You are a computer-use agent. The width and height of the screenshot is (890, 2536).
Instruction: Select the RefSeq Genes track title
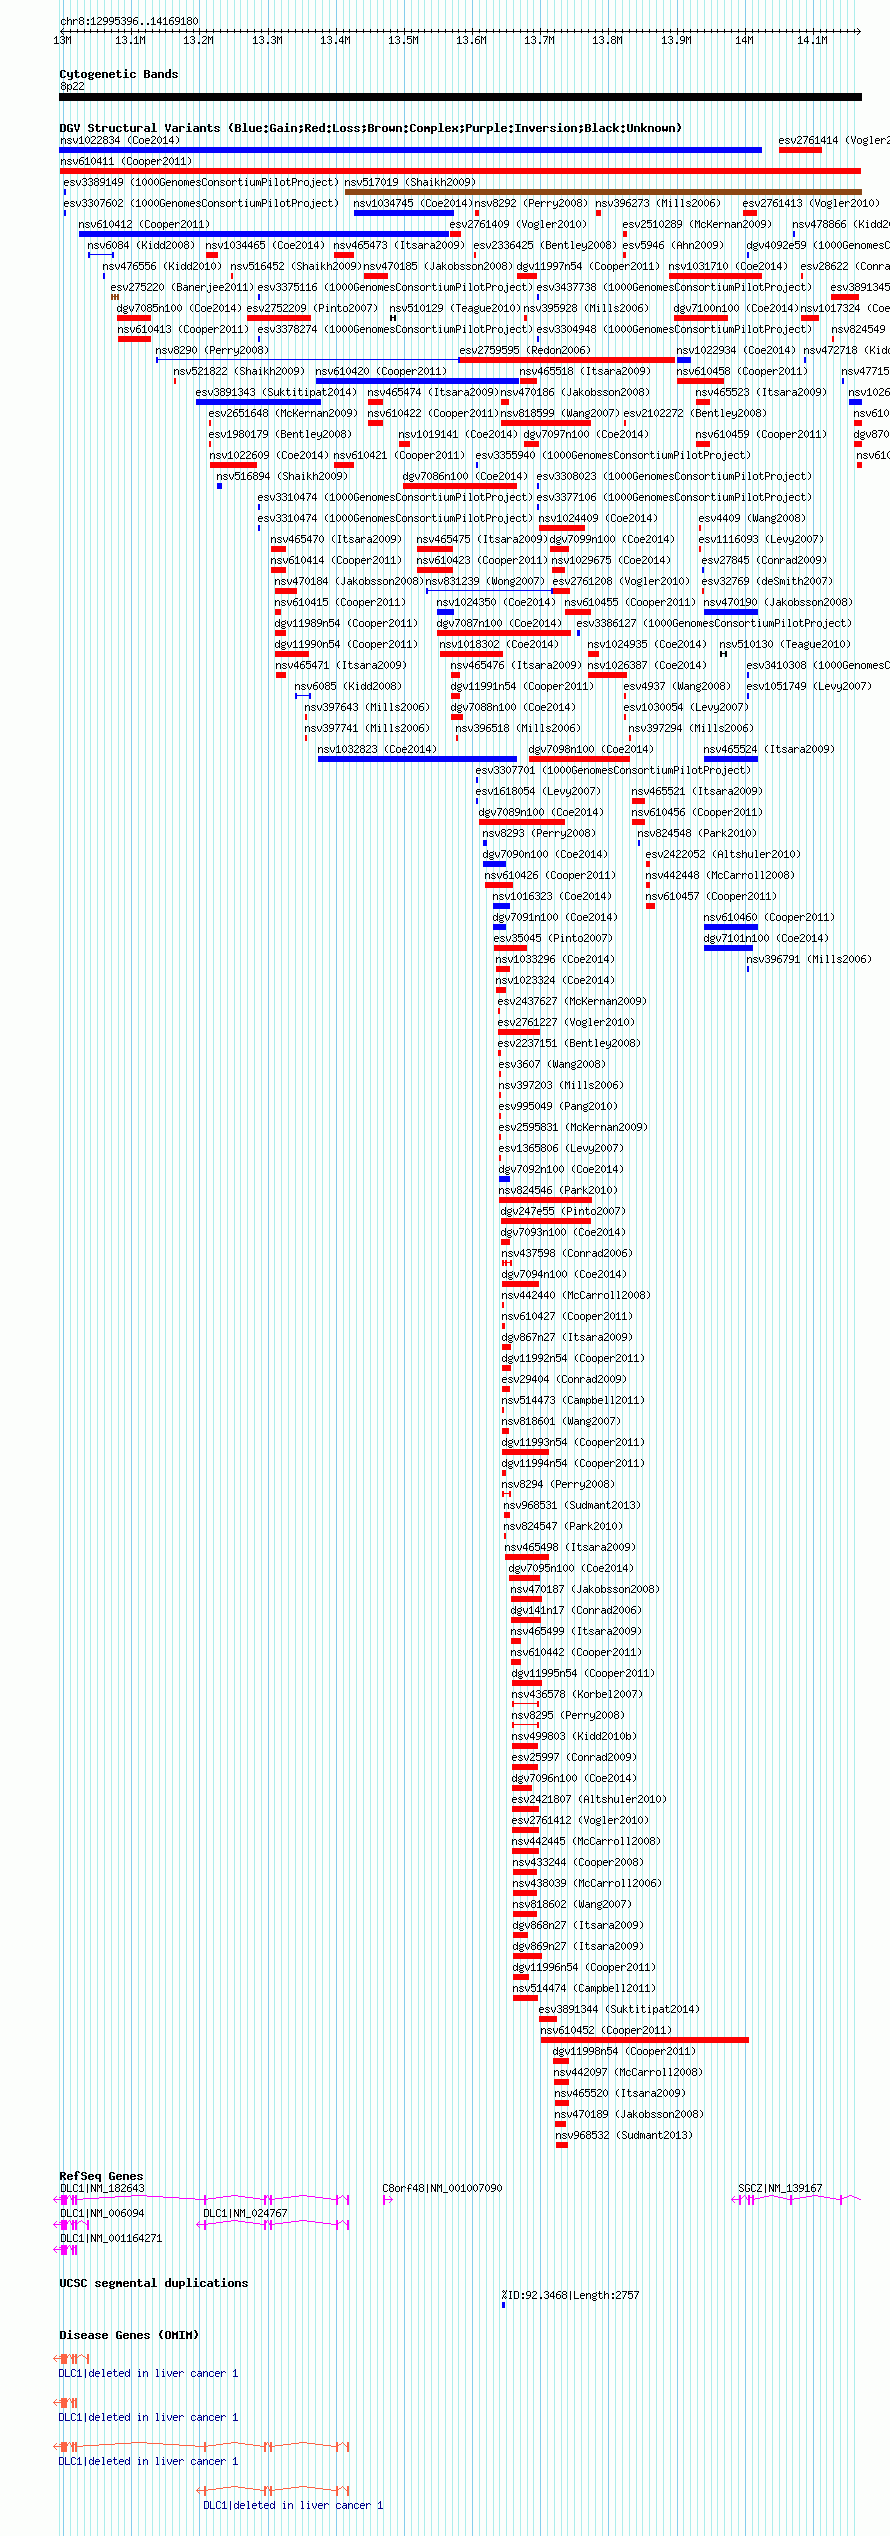101,2176
